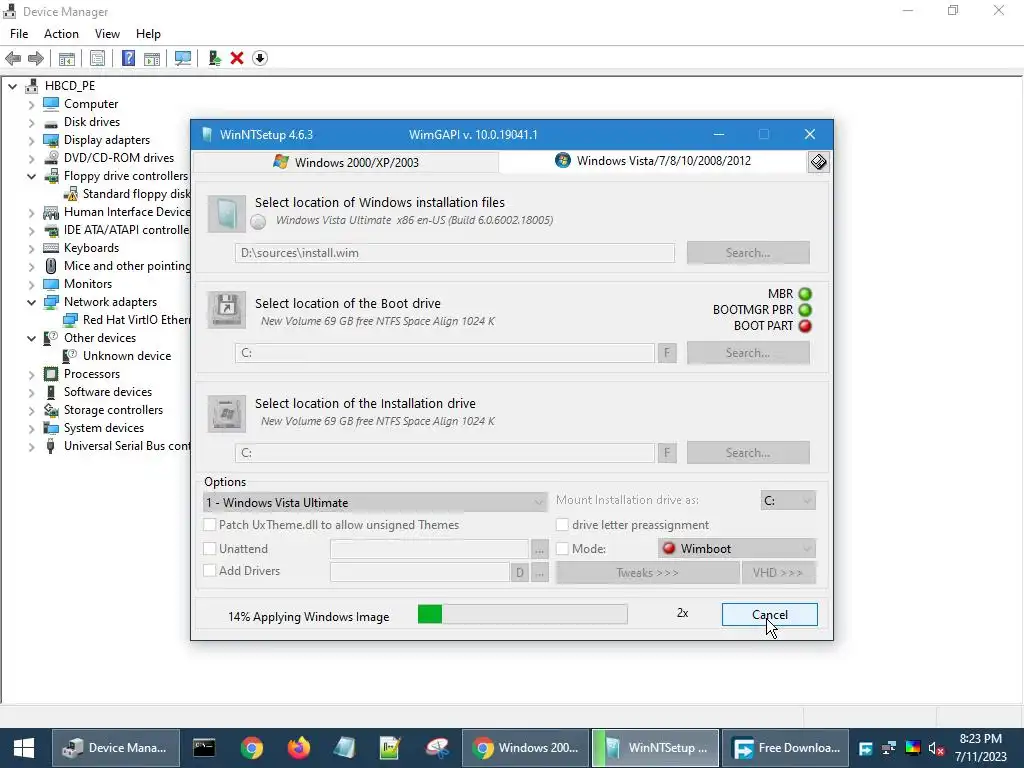Switch to Windows 2000/XP/2003 tab

[x=345, y=162]
